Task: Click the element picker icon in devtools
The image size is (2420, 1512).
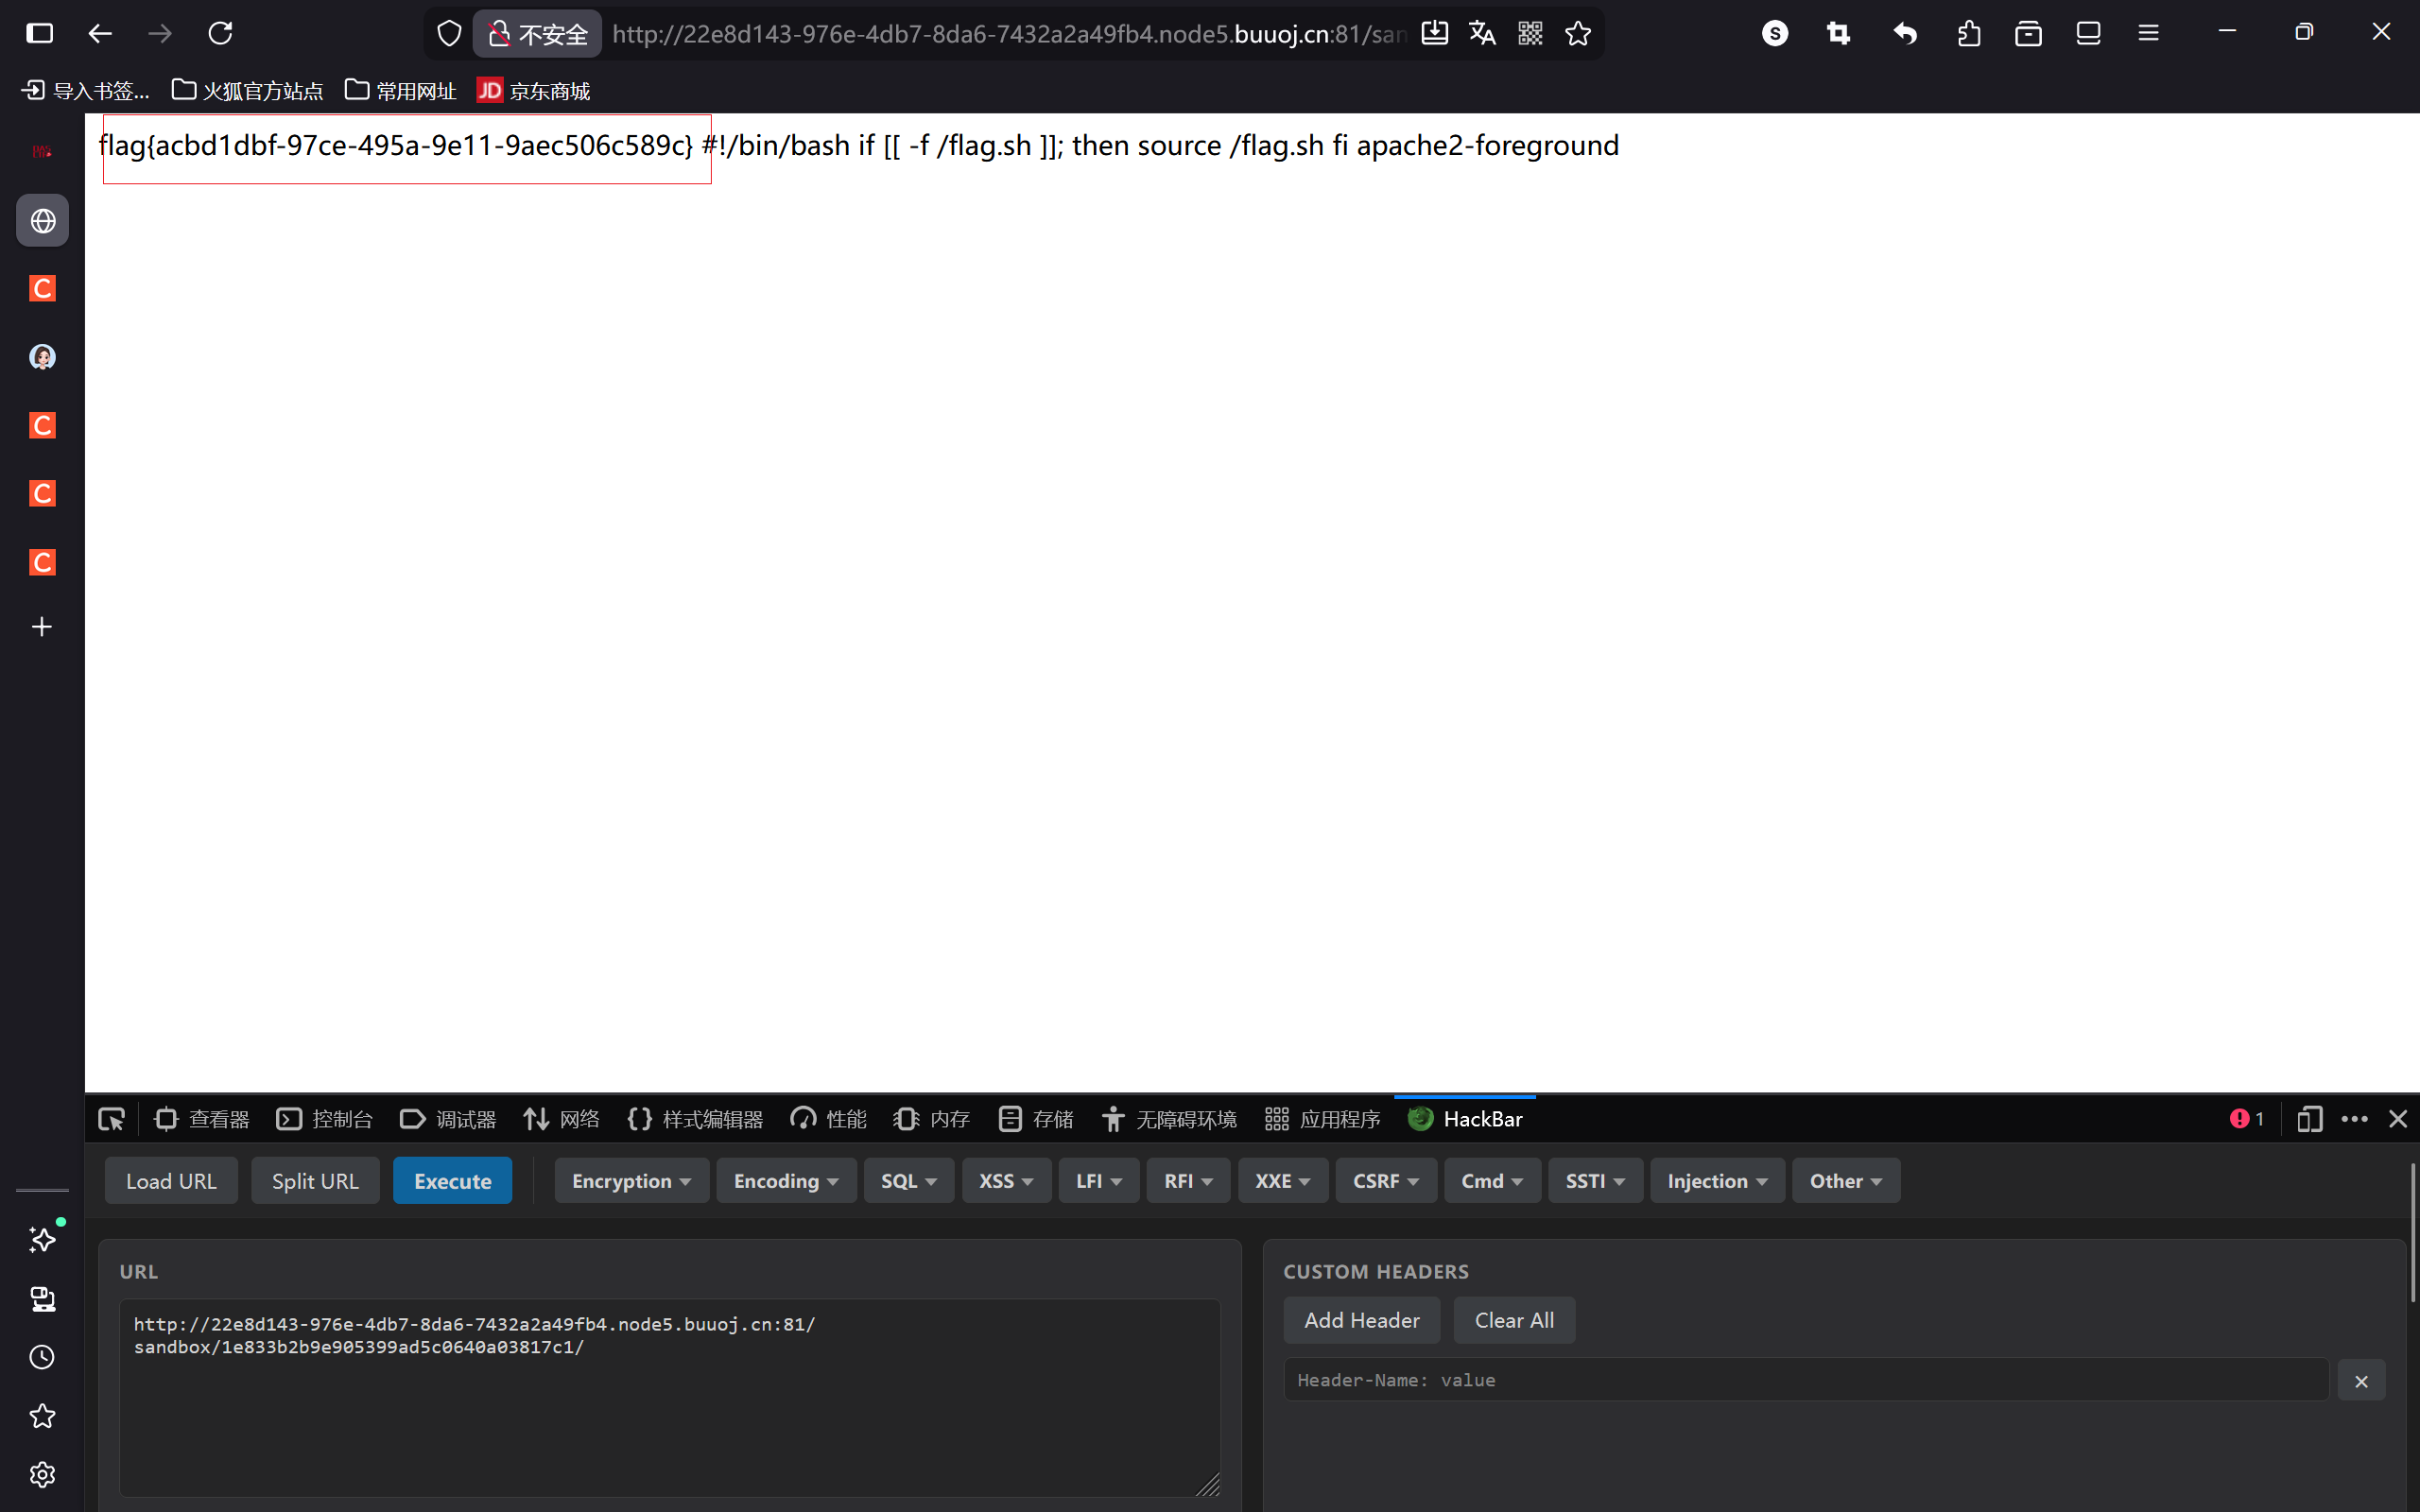Action: (x=111, y=1119)
